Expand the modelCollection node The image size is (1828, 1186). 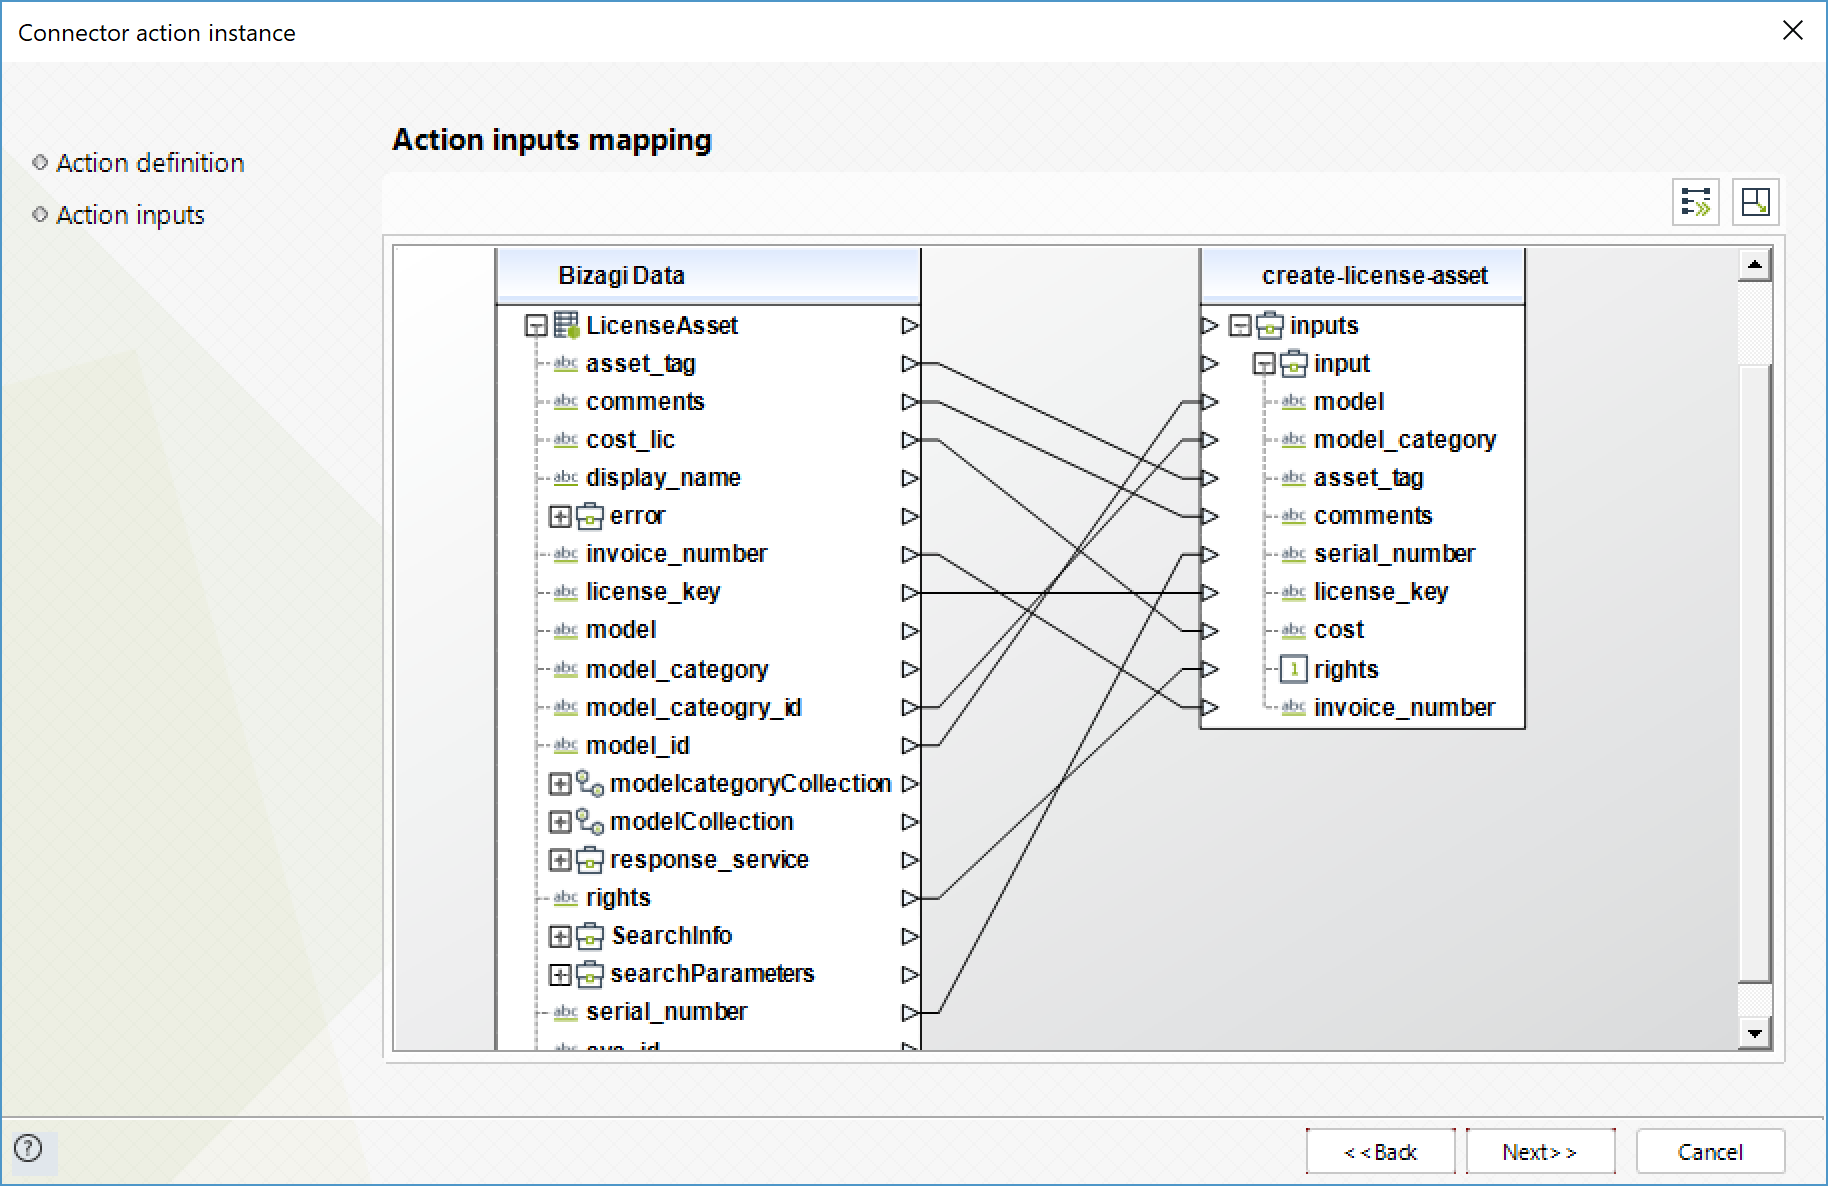(x=560, y=822)
